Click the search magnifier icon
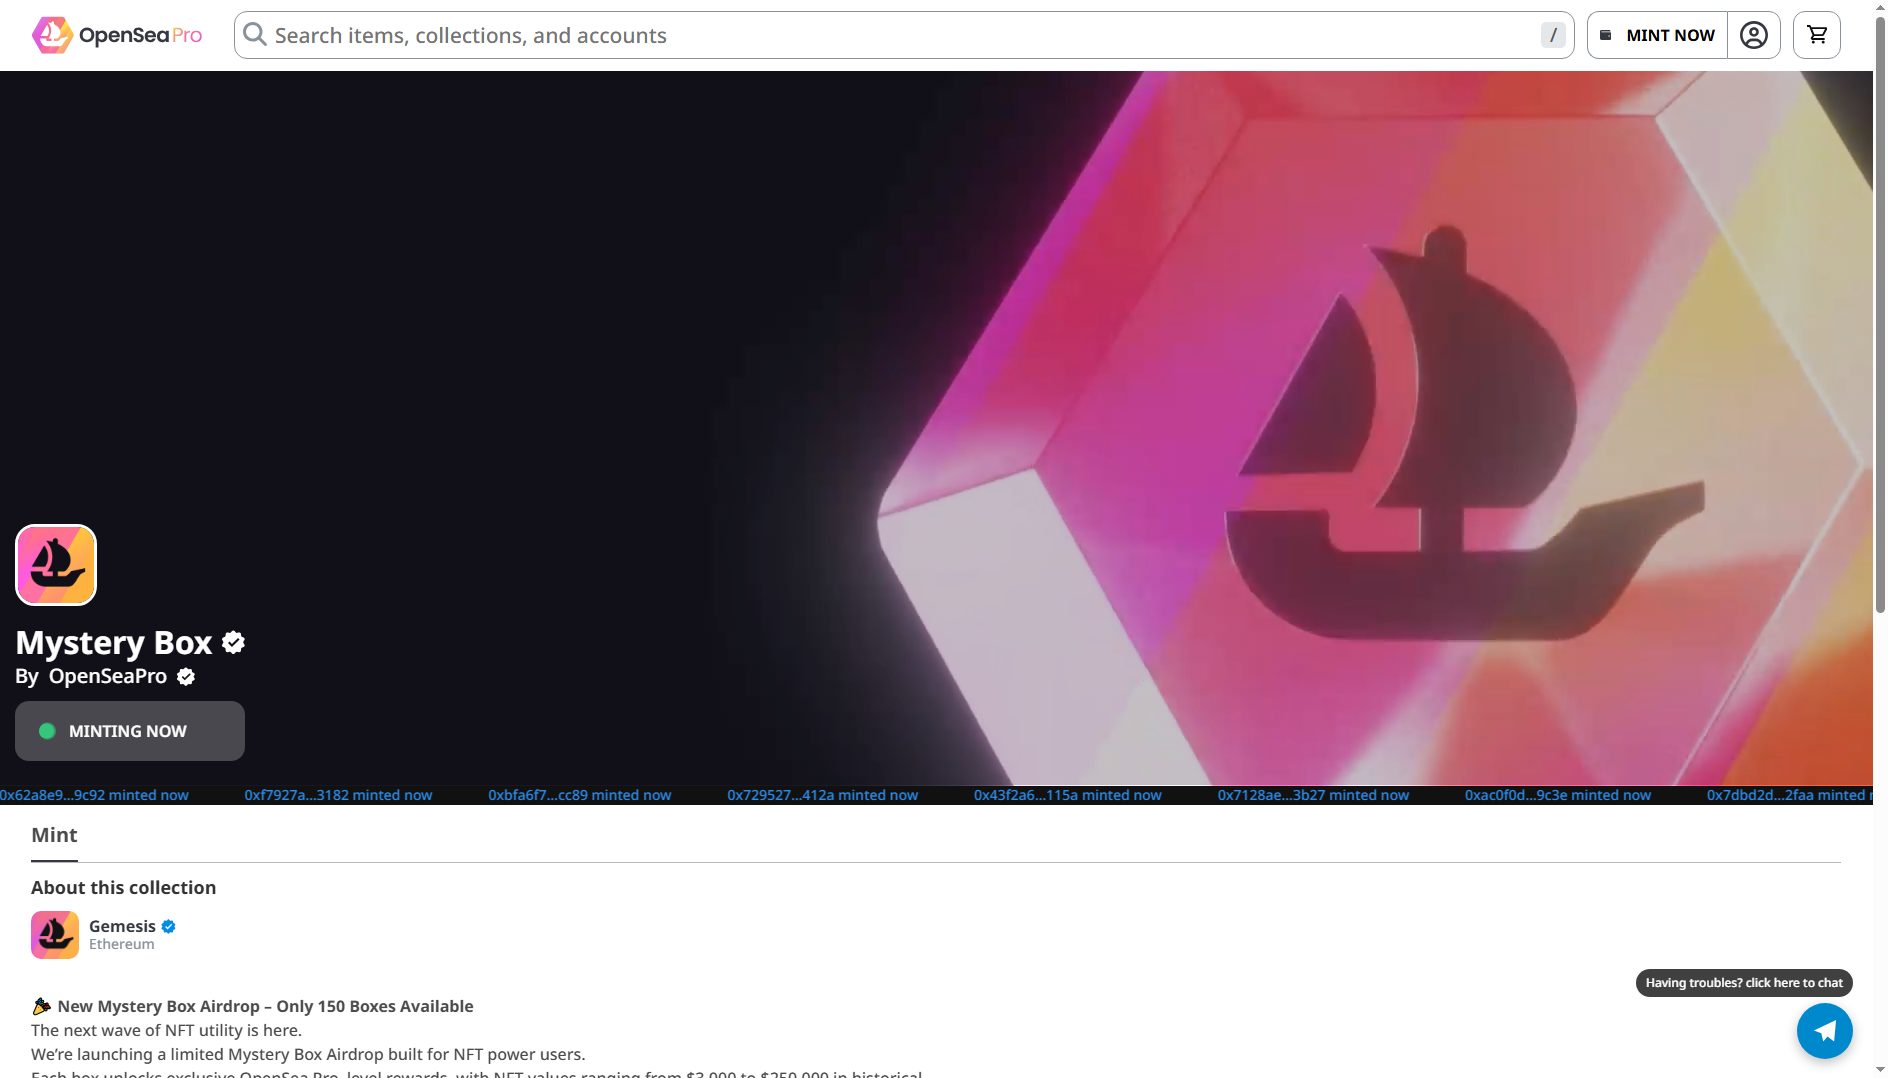Viewport: 1888px width, 1078px height. [x=255, y=35]
